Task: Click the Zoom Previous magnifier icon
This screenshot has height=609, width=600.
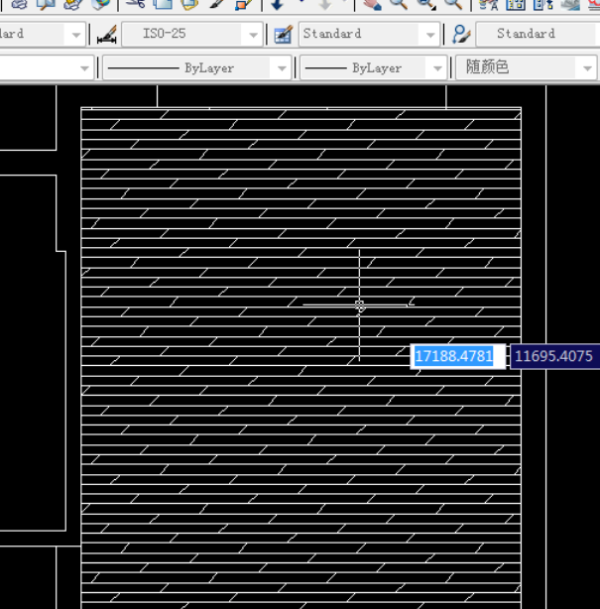Action: tap(453, 4)
